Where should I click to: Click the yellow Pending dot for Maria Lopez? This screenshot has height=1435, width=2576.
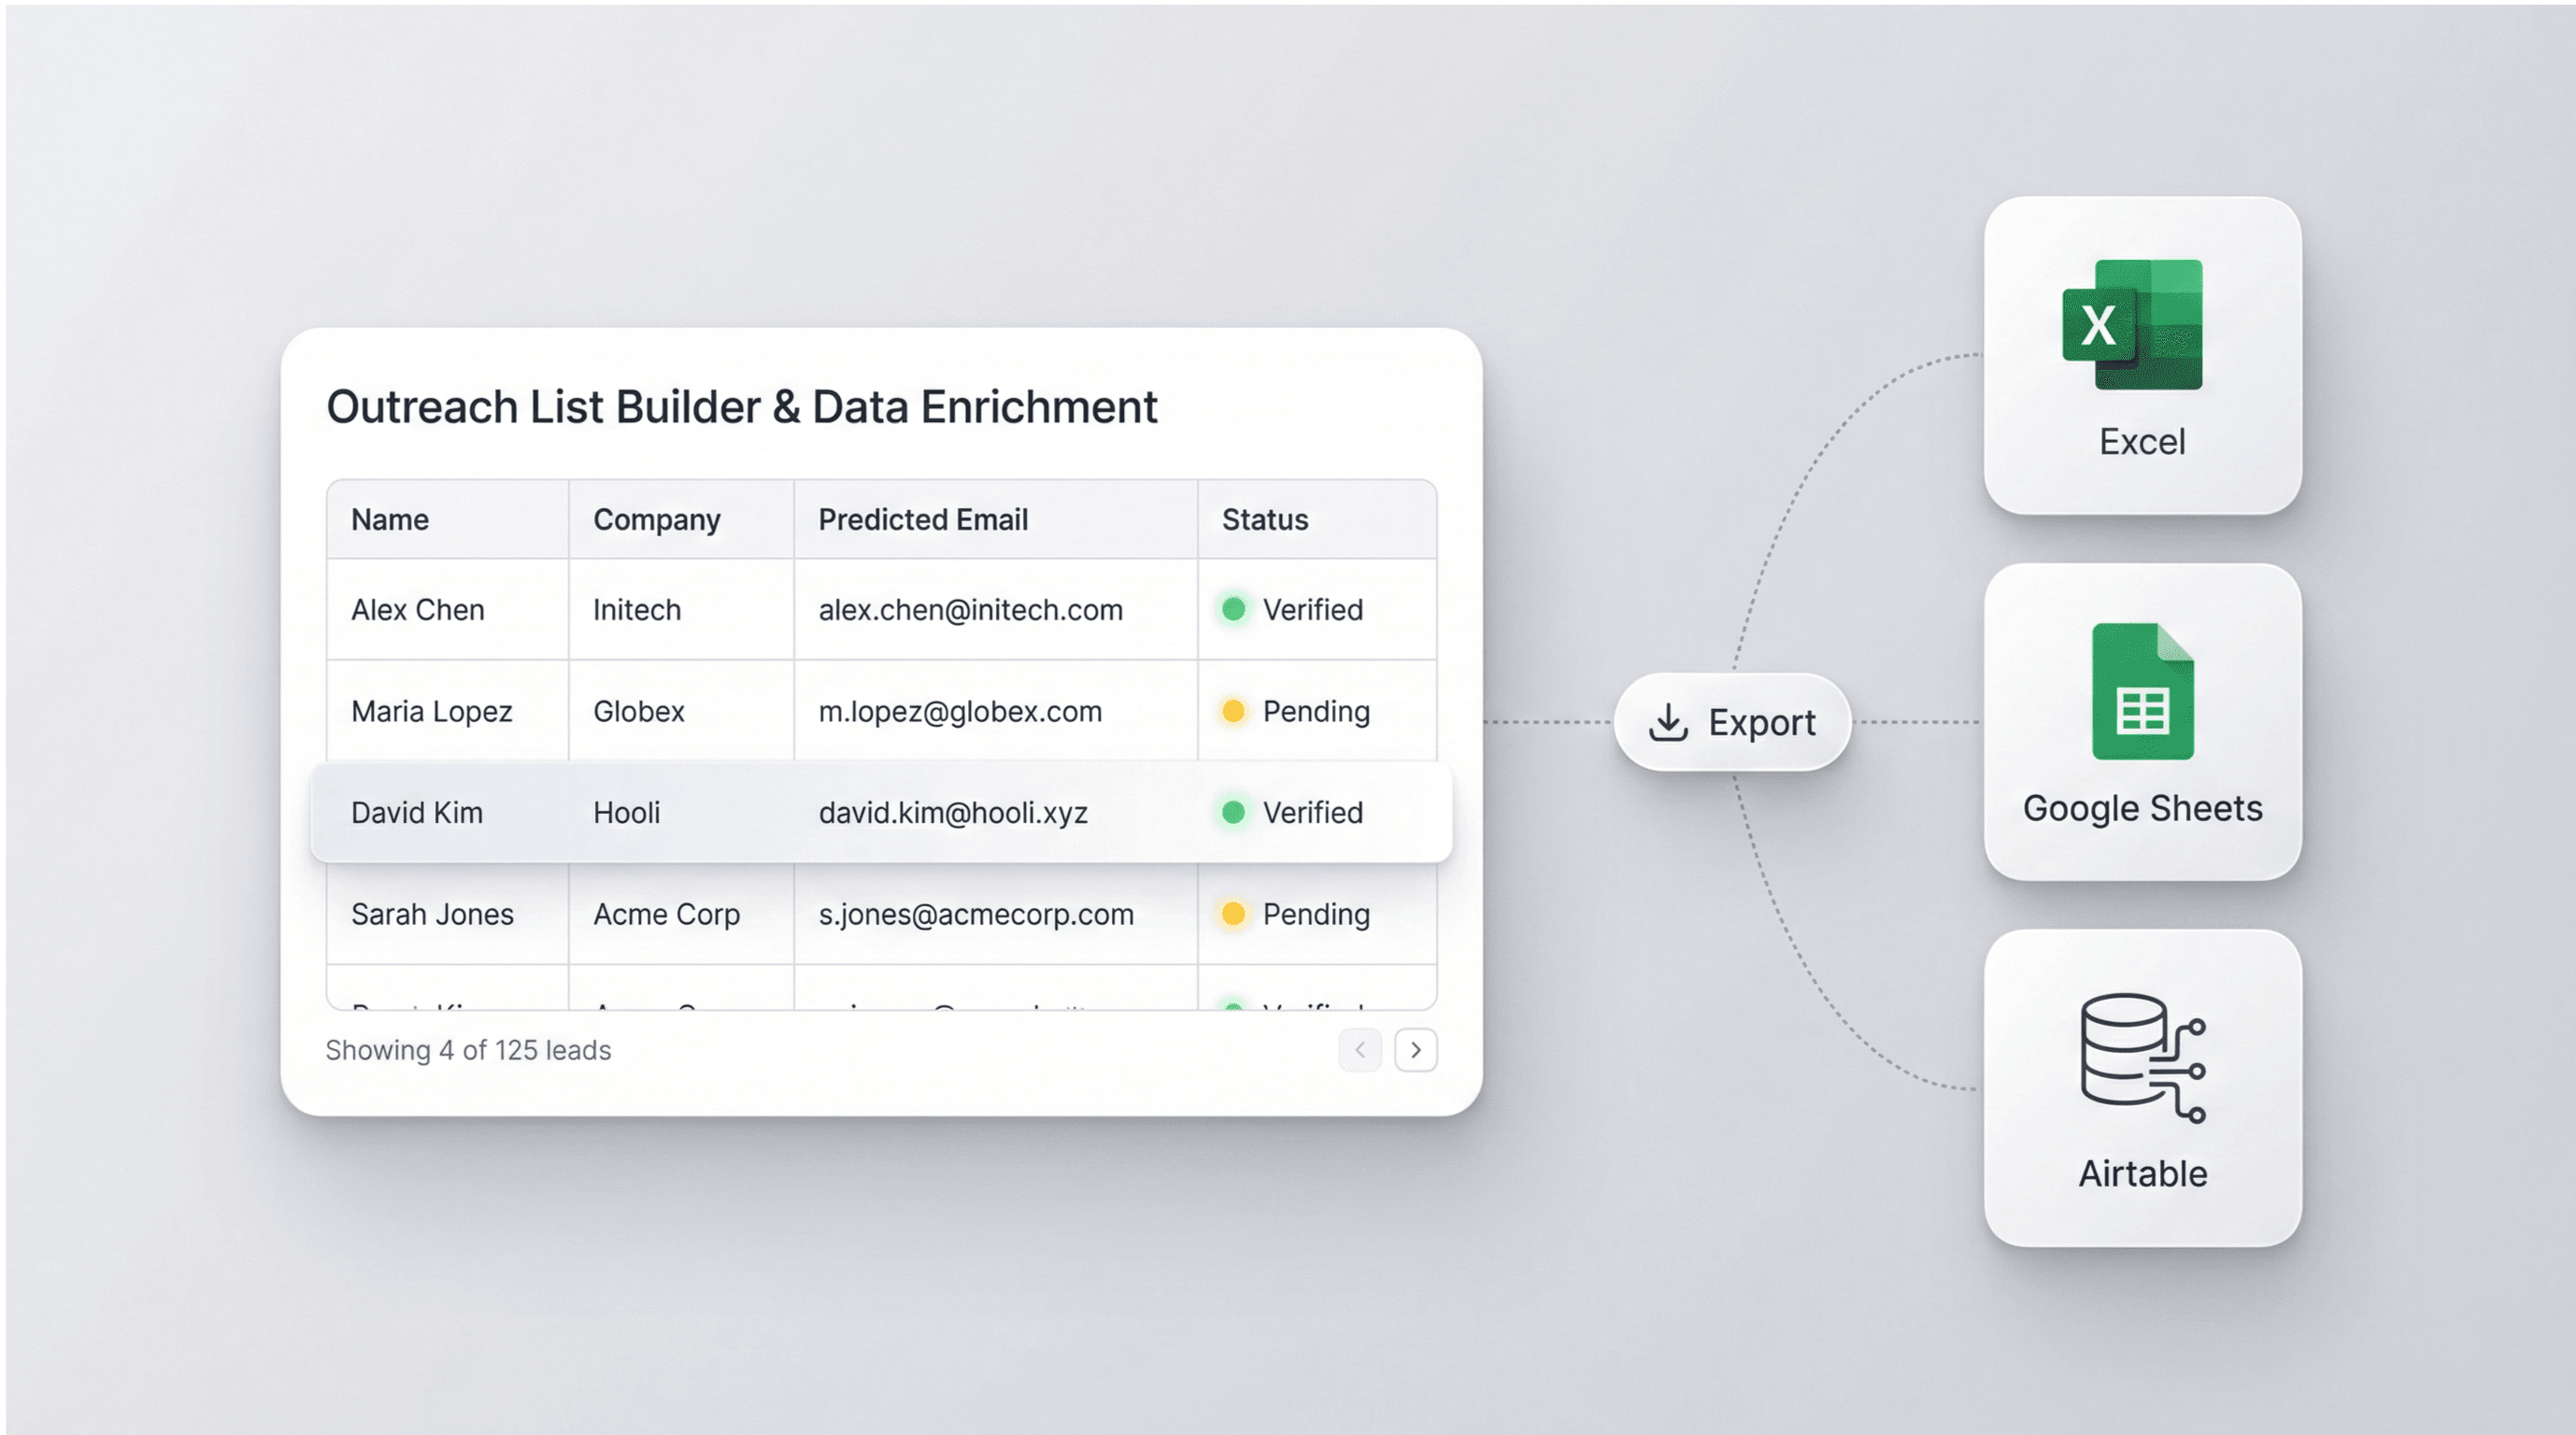point(1234,711)
